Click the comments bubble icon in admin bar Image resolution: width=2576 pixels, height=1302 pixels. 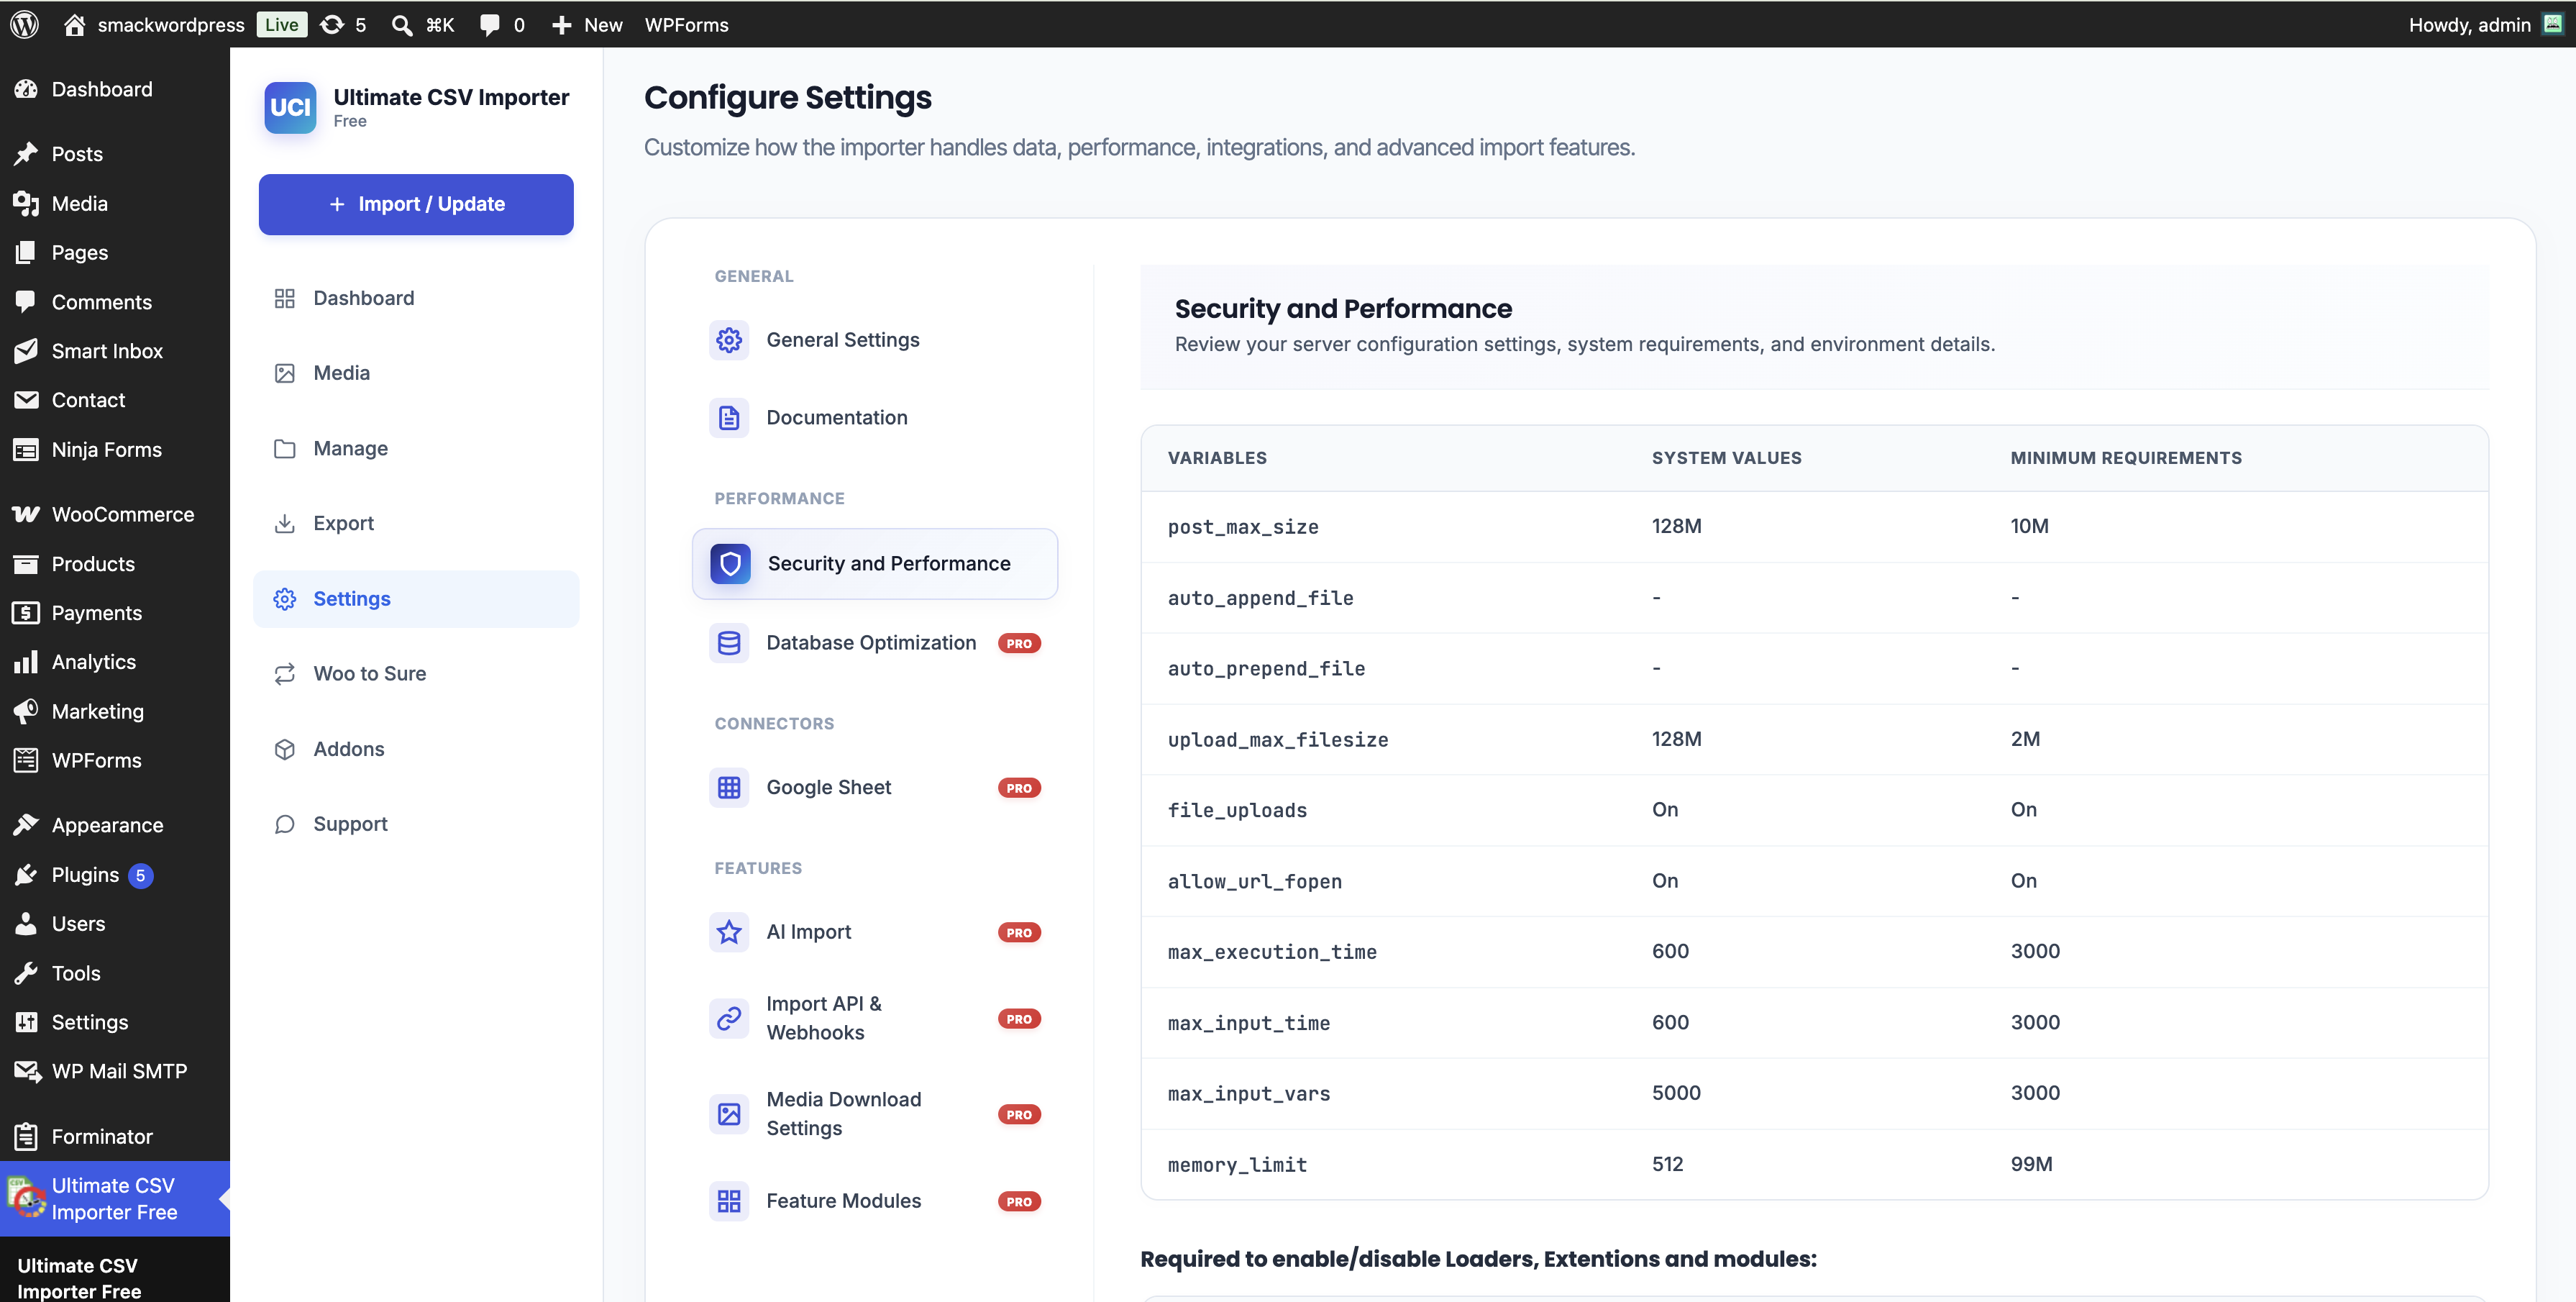(489, 24)
